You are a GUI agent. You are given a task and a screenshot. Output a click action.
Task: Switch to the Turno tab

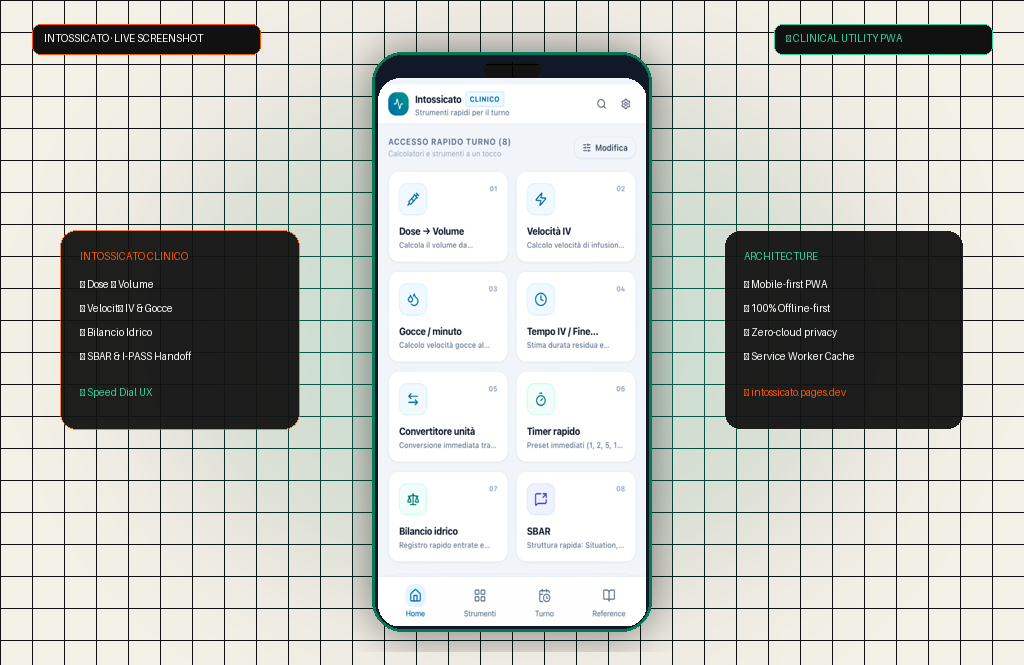tap(544, 602)
